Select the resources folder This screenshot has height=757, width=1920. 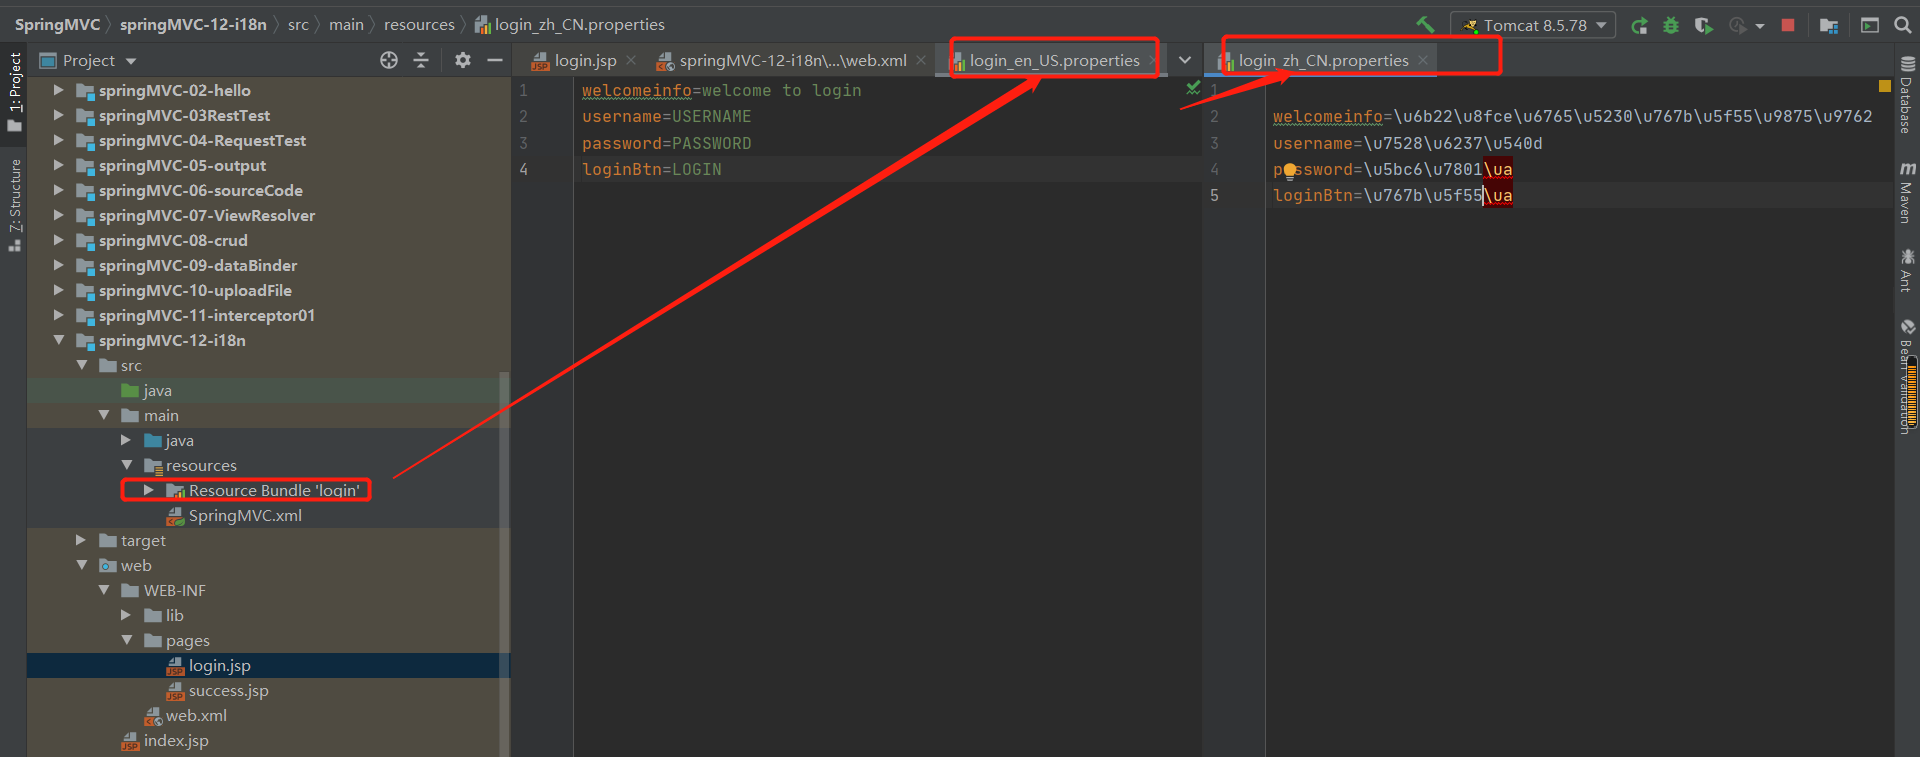(200, 466)
